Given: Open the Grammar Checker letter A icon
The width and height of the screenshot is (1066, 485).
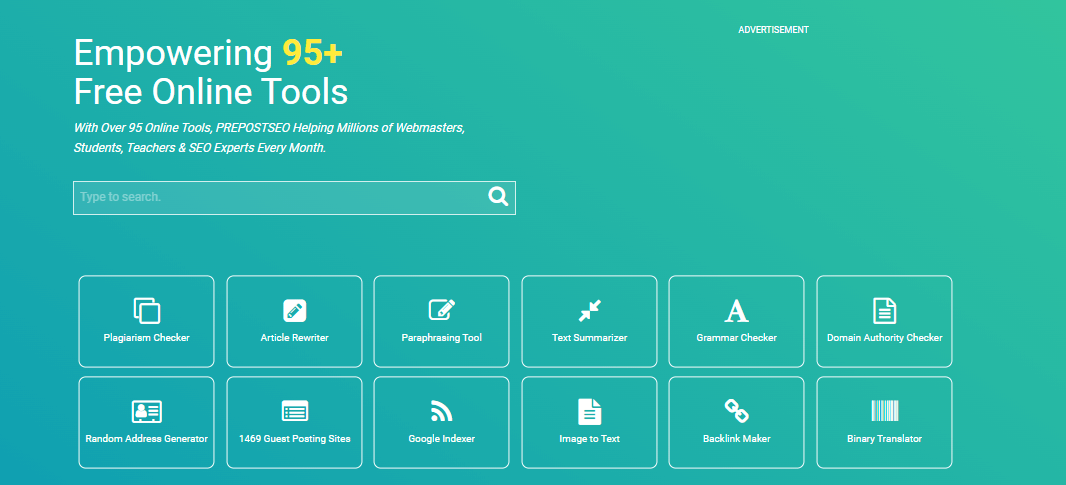Looking at the screenshot, I should click(736, 310).
